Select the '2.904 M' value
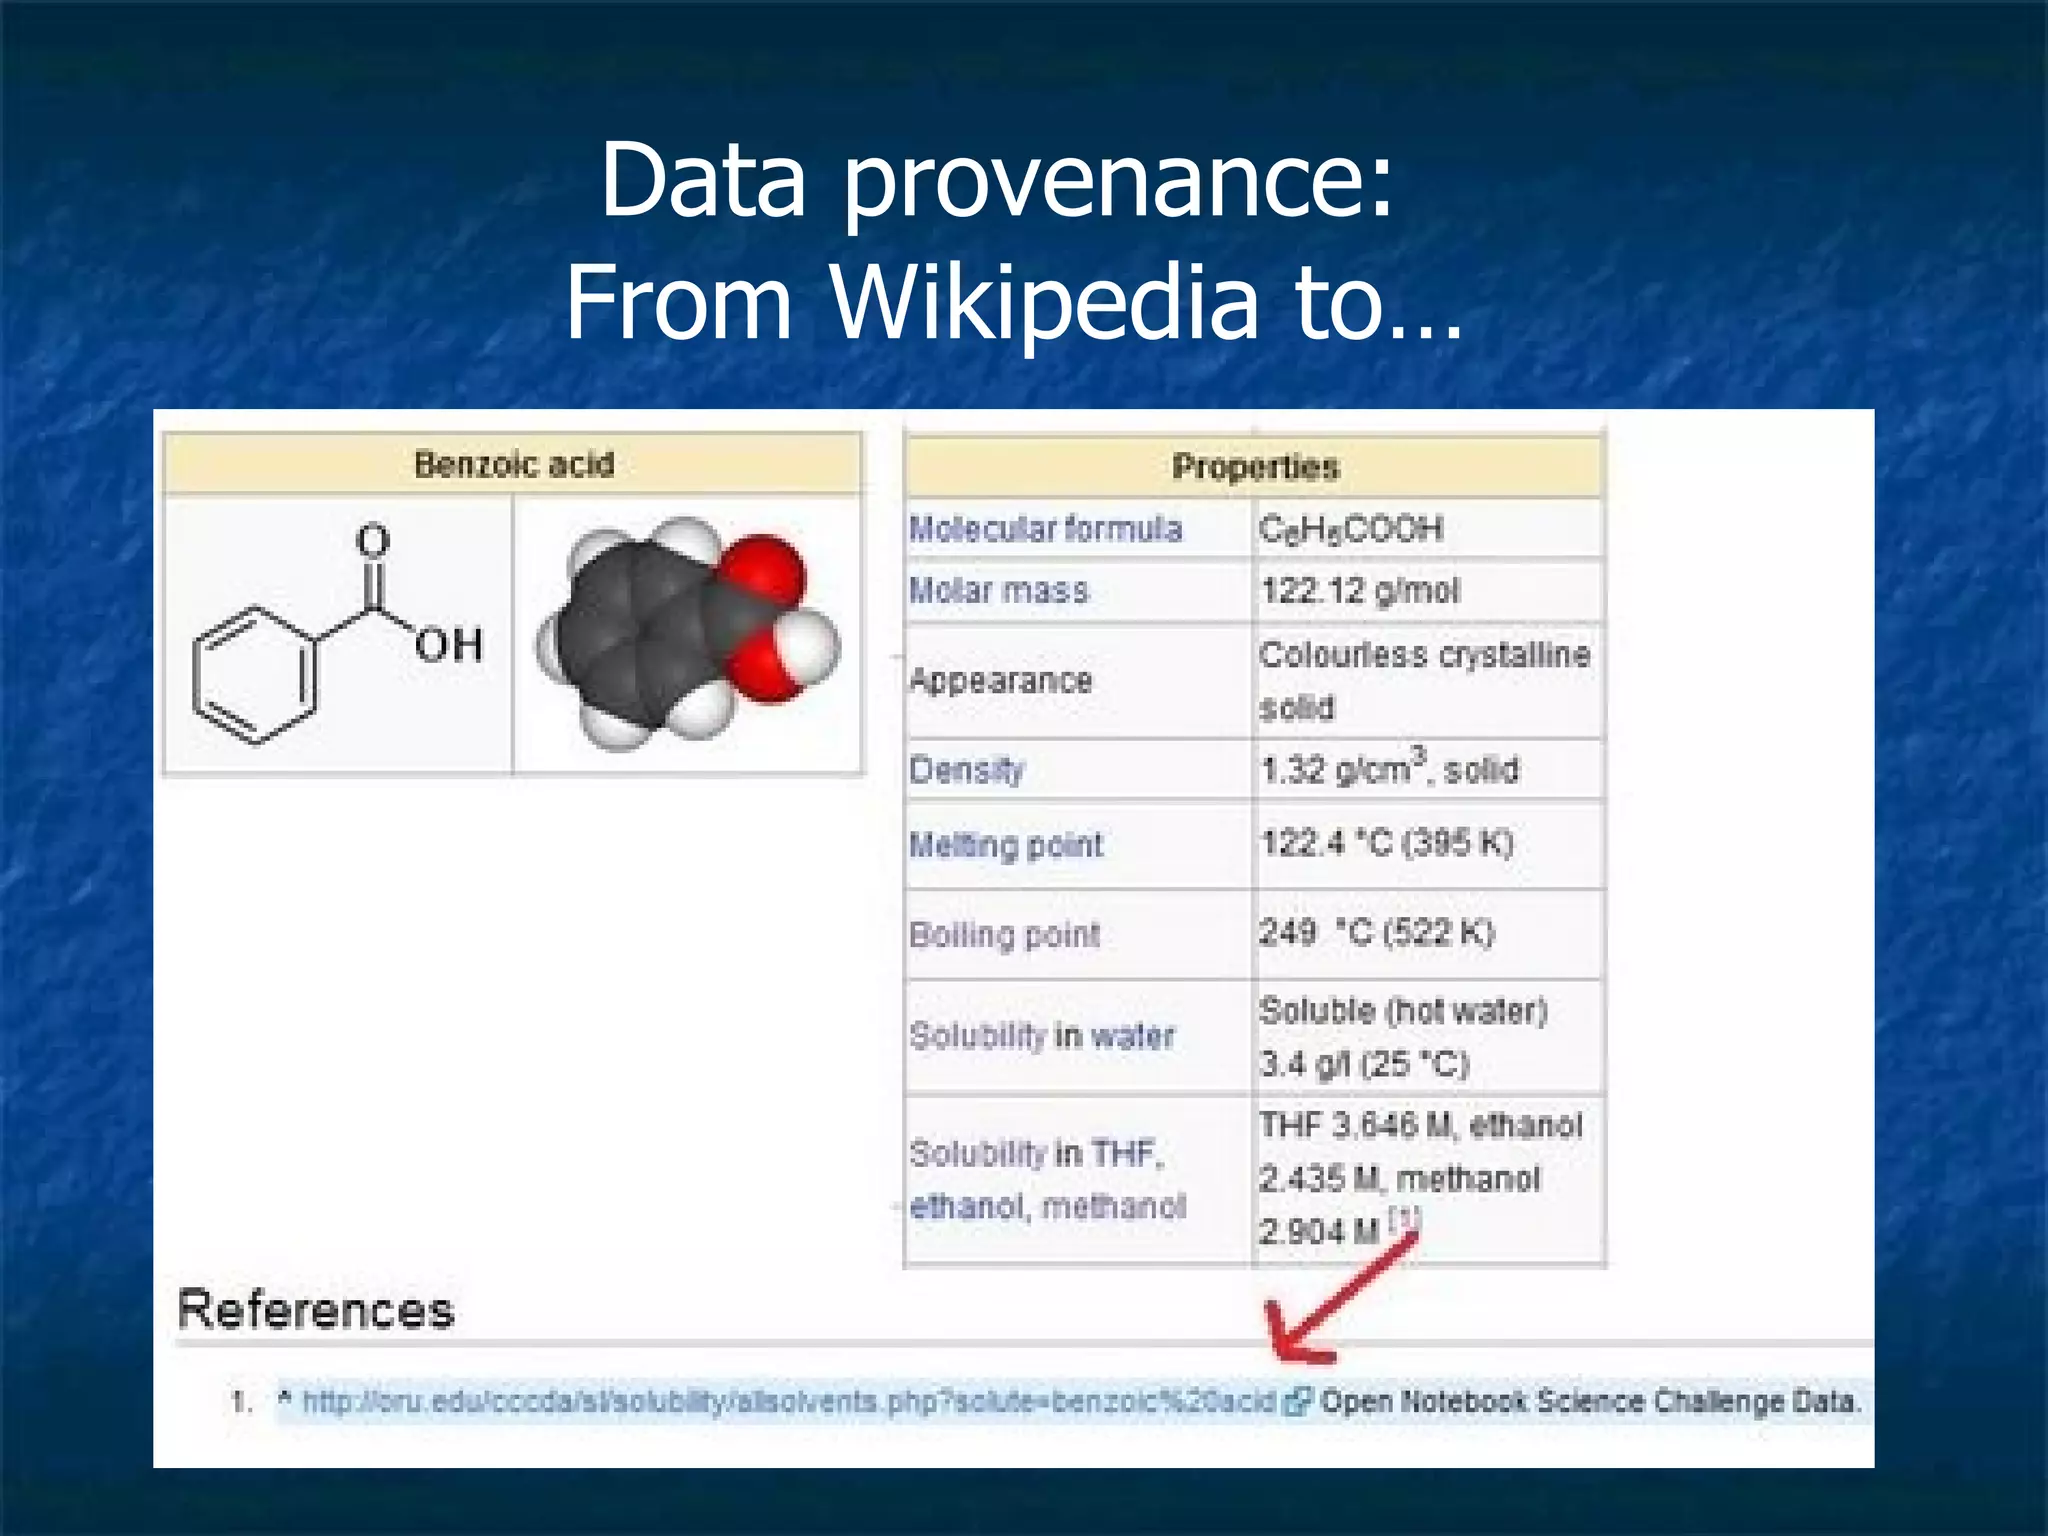This screenshot has height=1536, width=2048. [1319, 1231]
